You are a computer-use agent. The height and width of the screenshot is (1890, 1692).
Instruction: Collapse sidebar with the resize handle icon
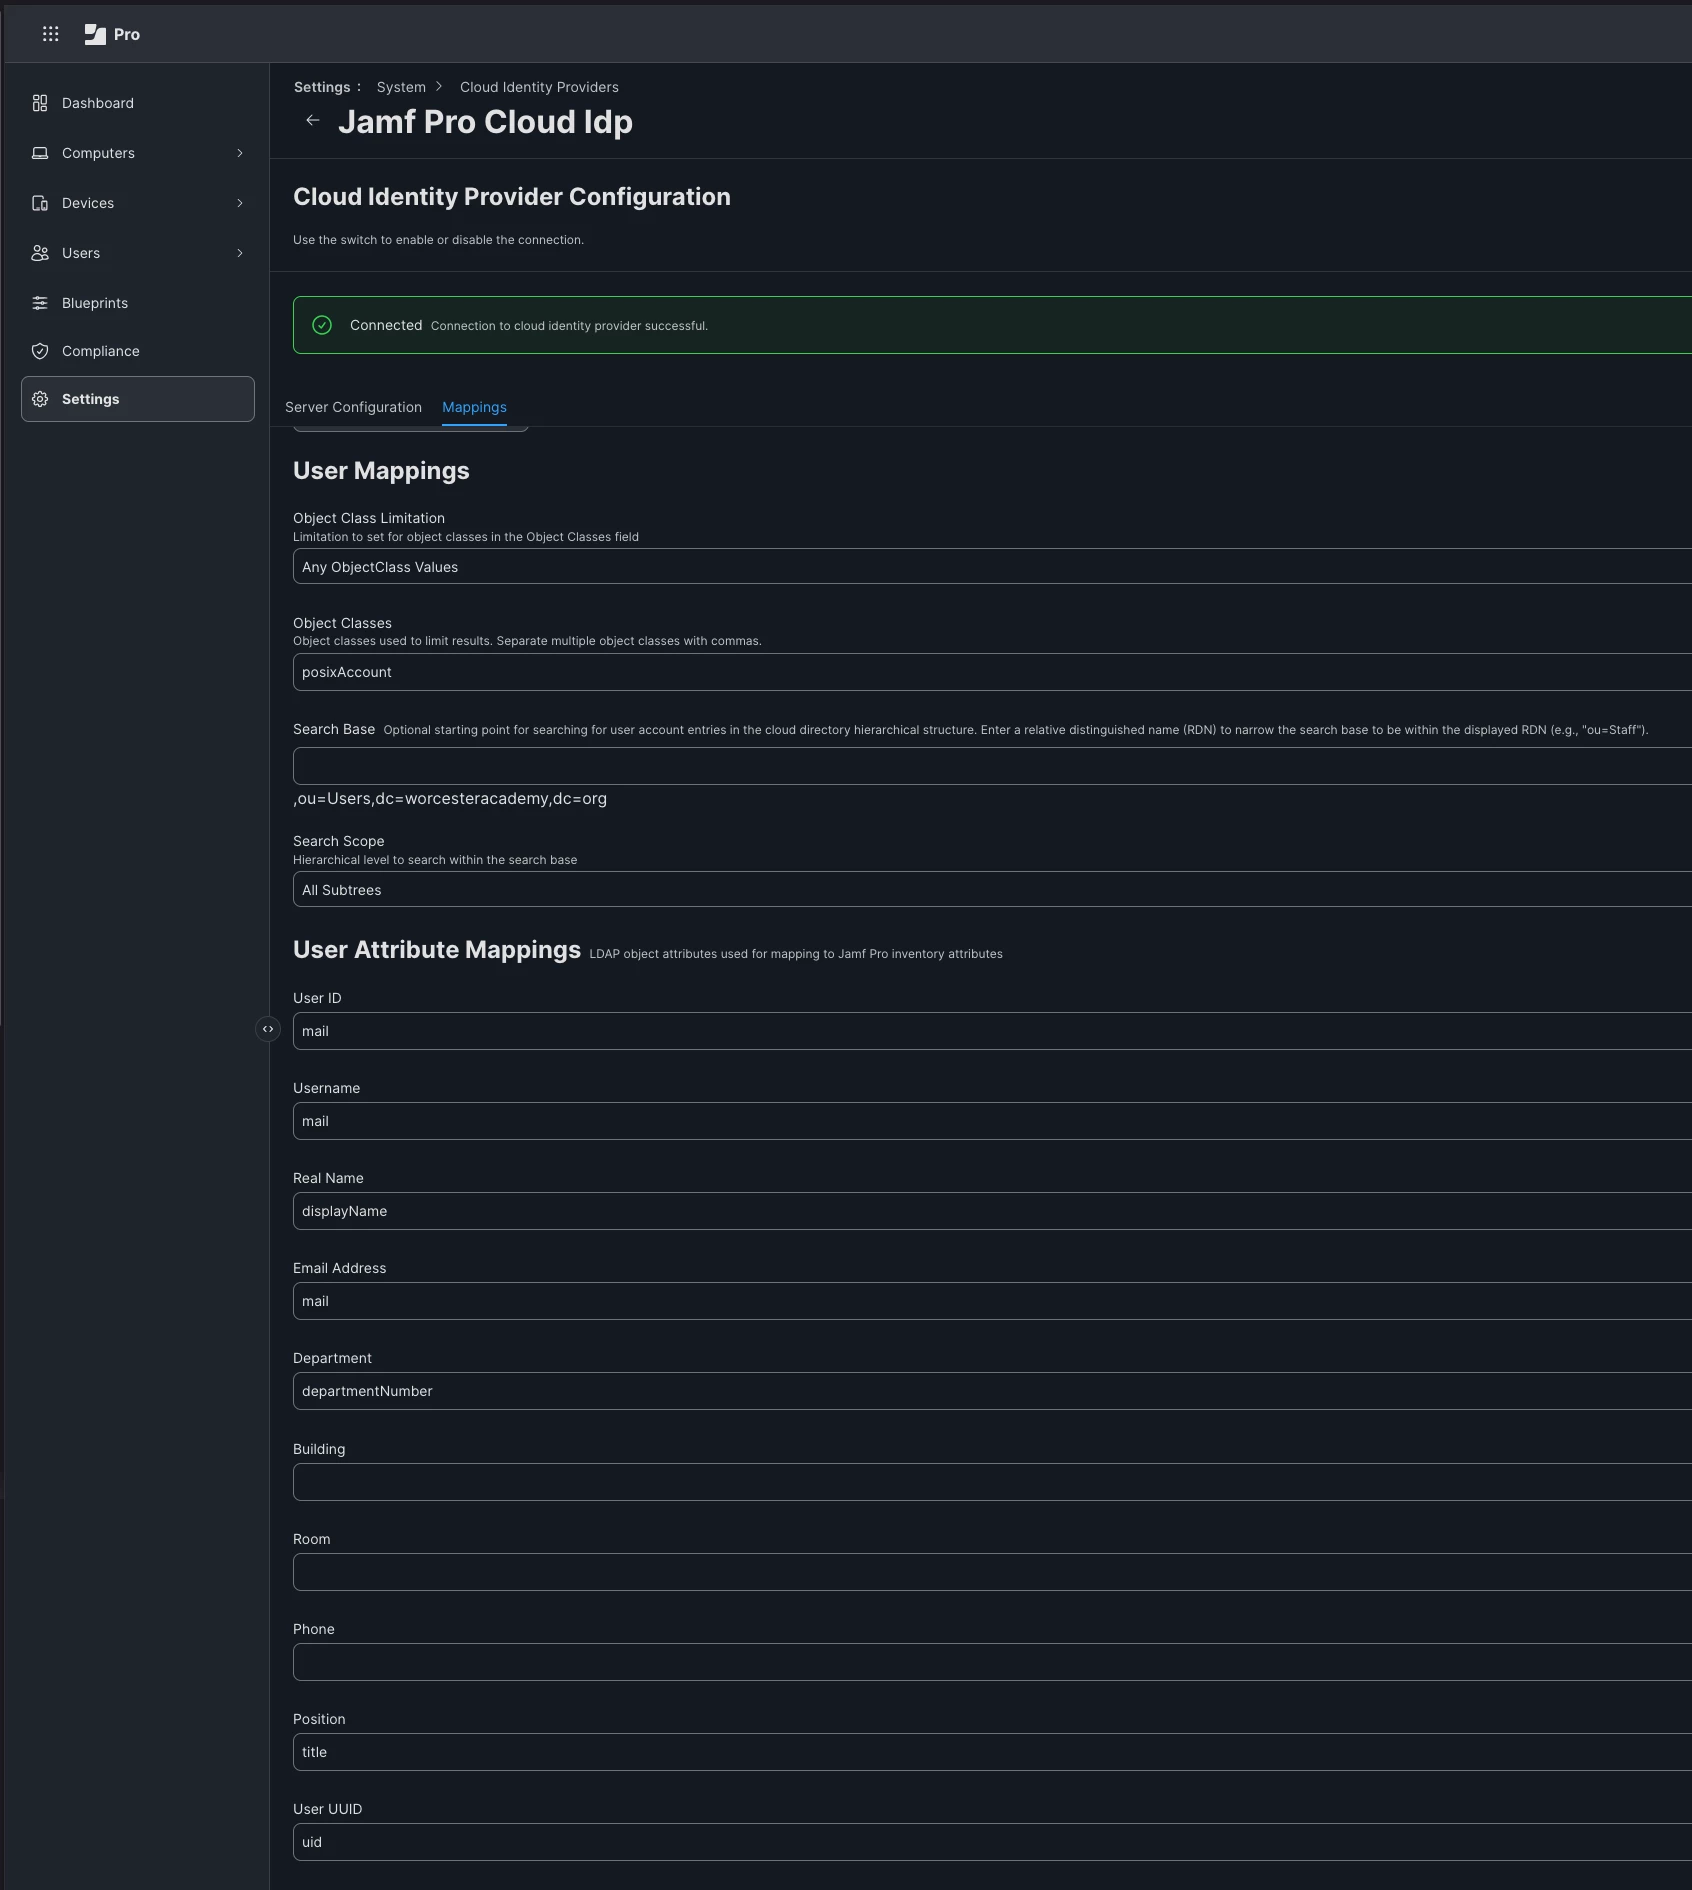coord(268,1029)
